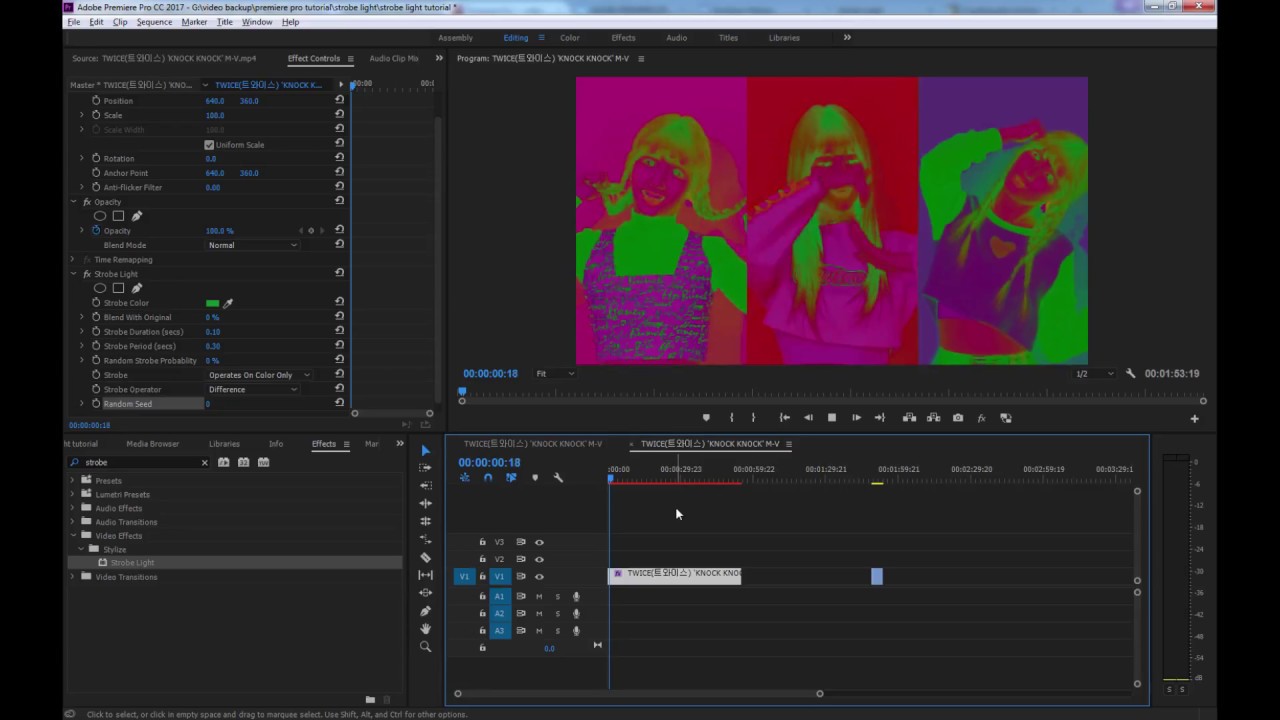The height and width of the screenshot is (720, 1280).
Task: Toggle animation stopwatch for Position
Action: click(x=96, y=101)
